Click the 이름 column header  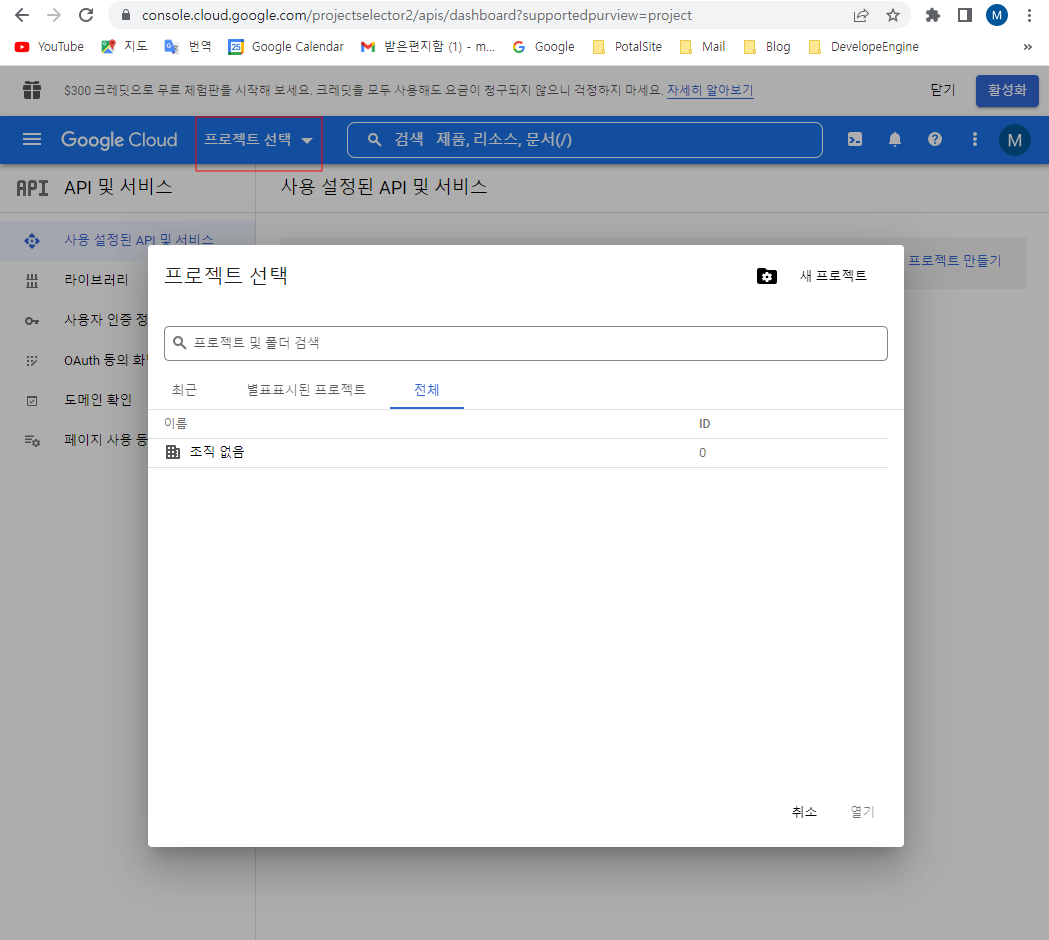(x=175, y=424)
